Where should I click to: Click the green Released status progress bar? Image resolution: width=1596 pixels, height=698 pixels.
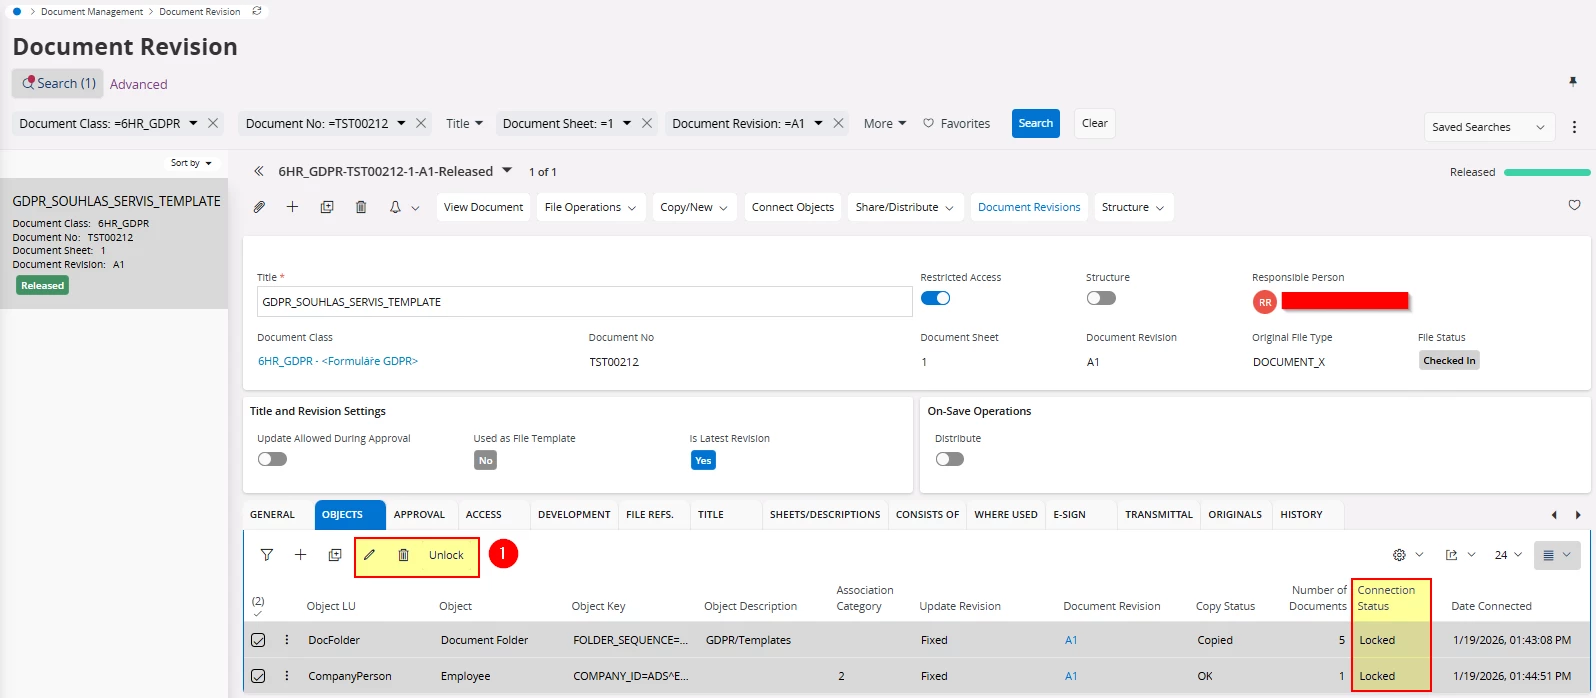coord(1546,172)
